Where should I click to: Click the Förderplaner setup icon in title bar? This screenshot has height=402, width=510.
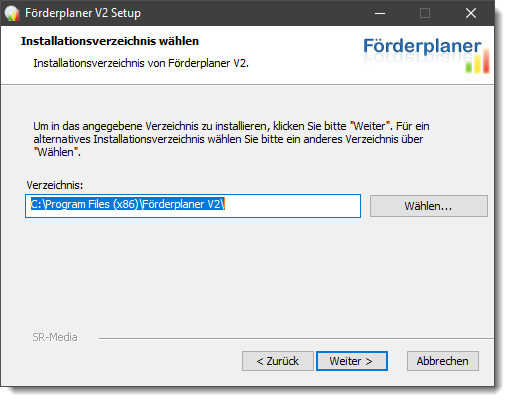[x=12, y=13]
